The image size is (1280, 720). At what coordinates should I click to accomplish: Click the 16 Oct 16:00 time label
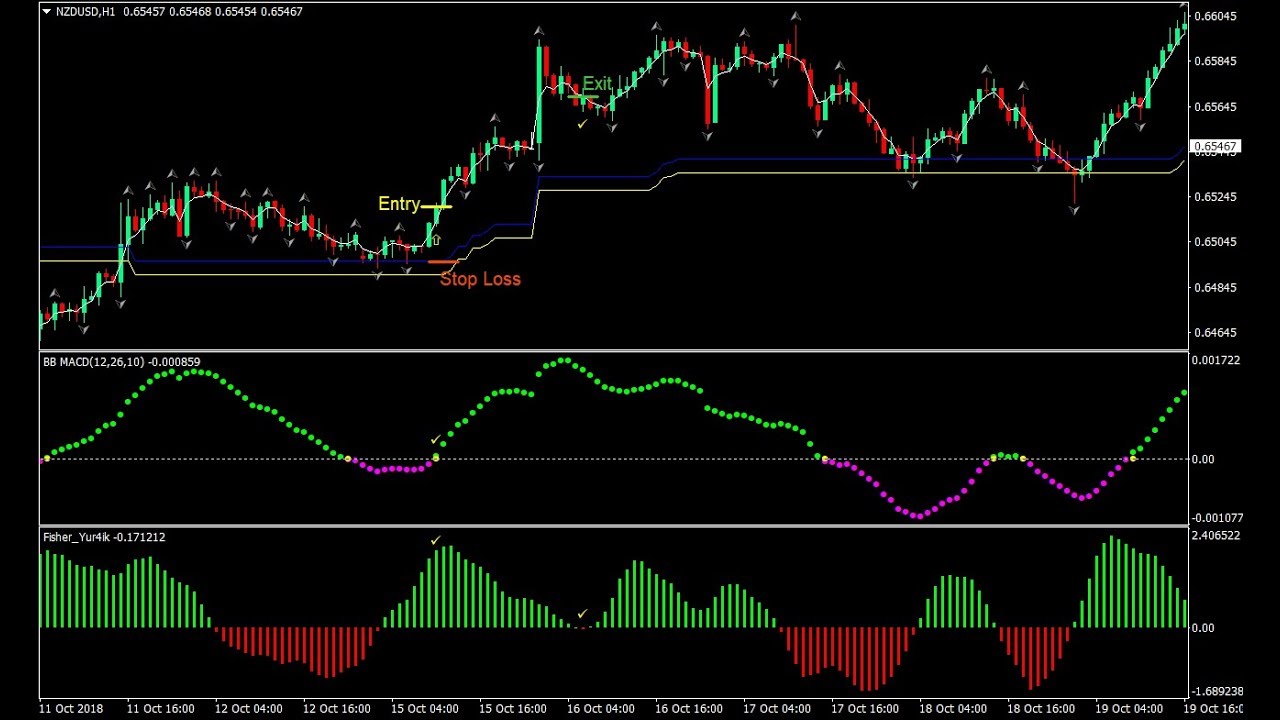(x=688, y=710)
